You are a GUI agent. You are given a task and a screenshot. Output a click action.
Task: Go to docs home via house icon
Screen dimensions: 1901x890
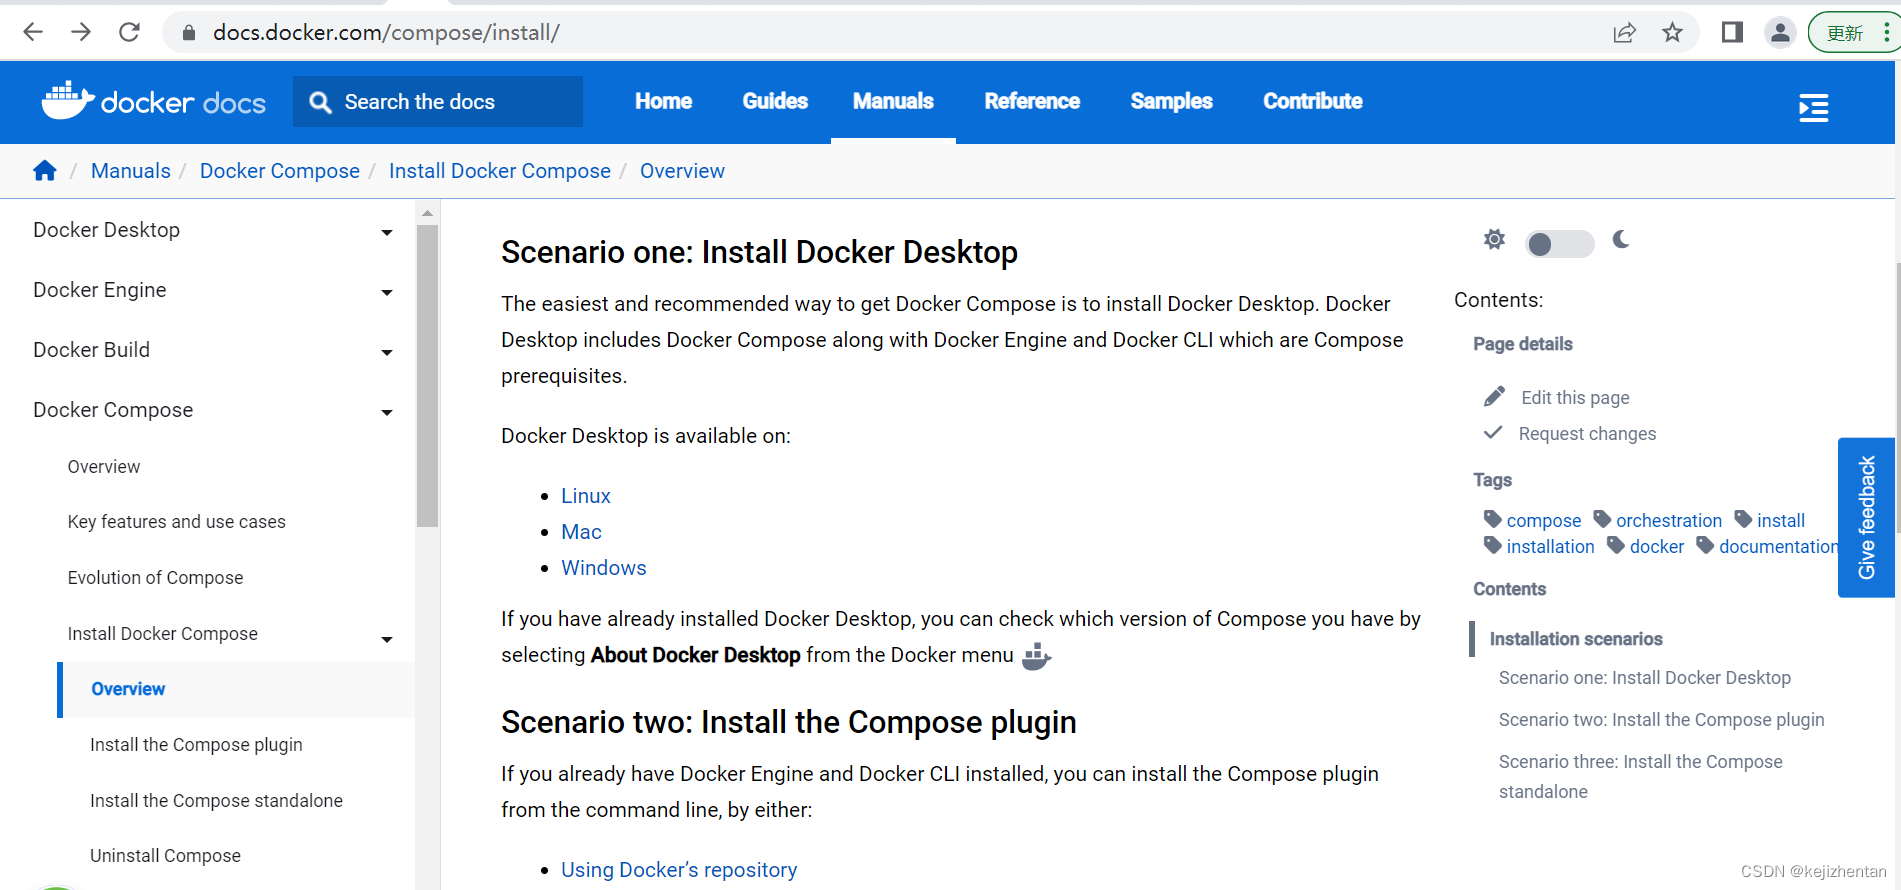pos(45,171)
